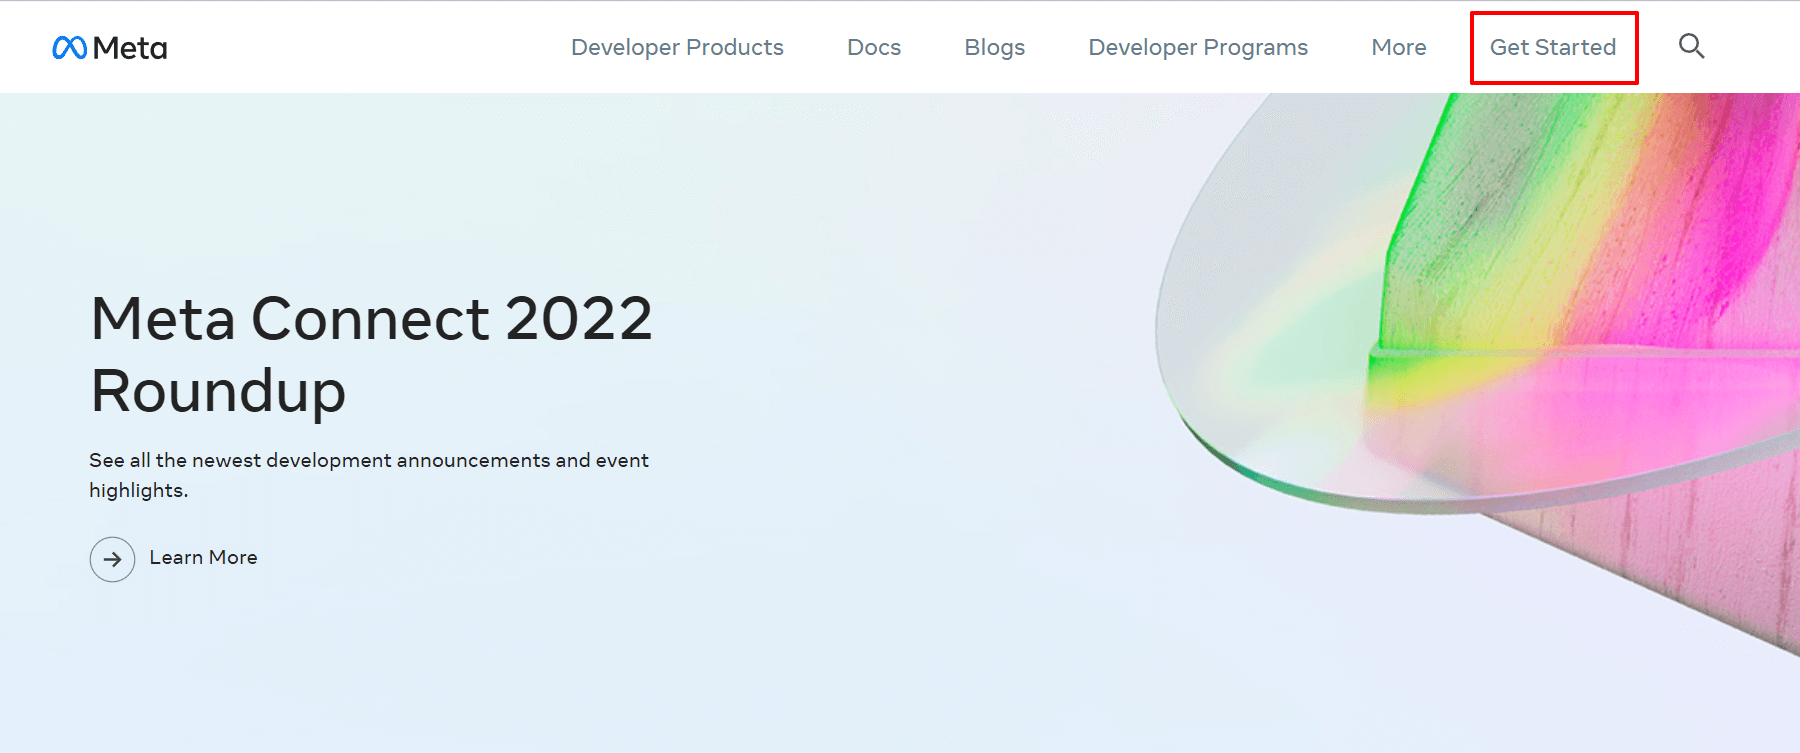Follow the Learn More link
The image size is (1800, 753).
203,557
